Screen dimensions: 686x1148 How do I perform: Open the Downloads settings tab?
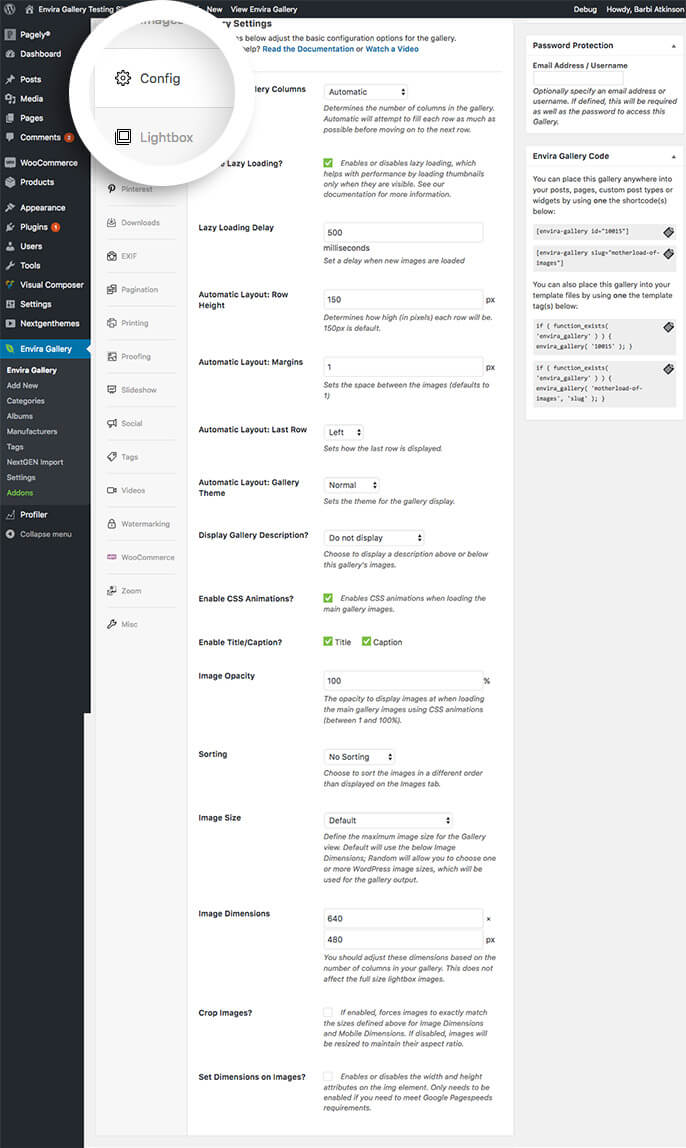tap(133, 223)
